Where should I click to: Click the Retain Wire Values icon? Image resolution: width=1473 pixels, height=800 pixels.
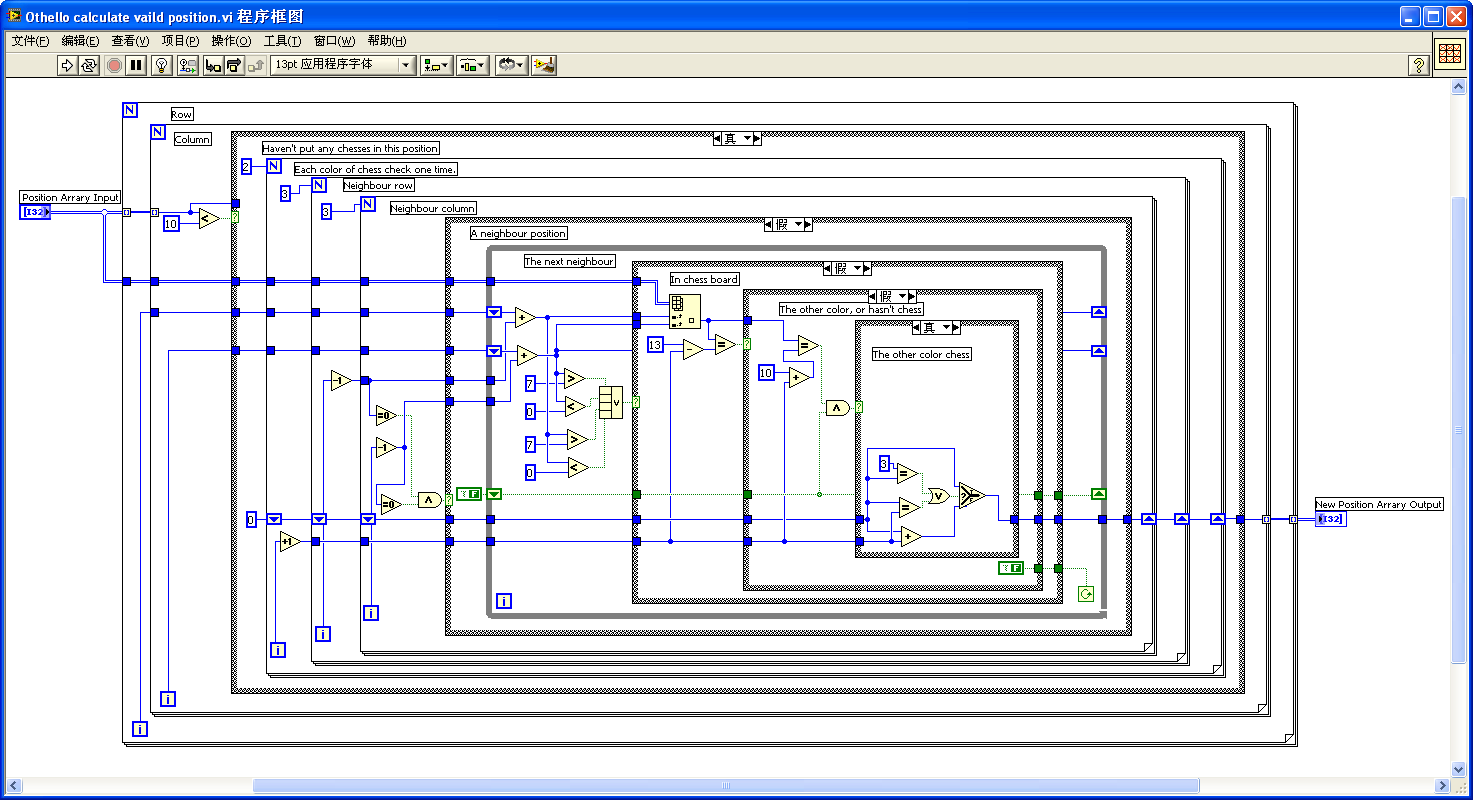188,65
